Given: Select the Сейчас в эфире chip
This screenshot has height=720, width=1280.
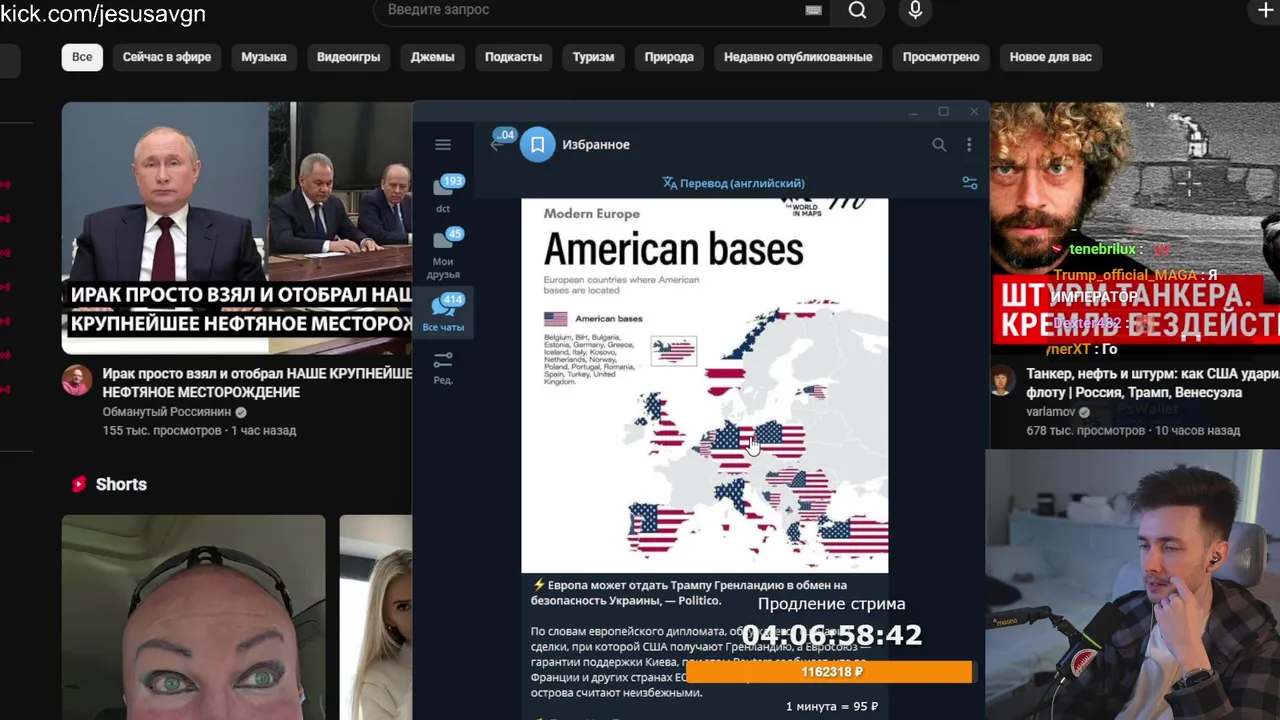Looking at the screenshot, I should point(167,57).
